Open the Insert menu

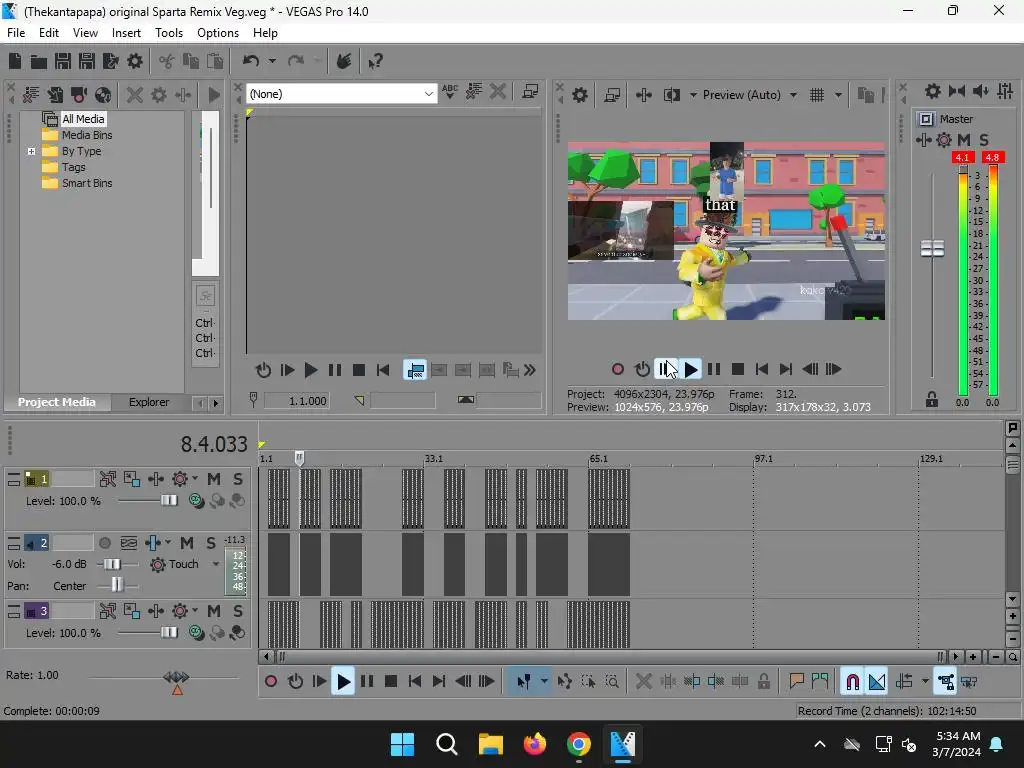[x=126, y=33]
